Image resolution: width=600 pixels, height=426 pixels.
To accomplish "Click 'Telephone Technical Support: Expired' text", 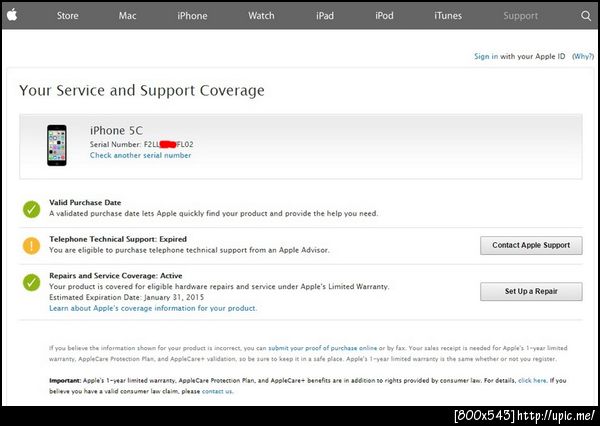I will [x=118, y=239].
